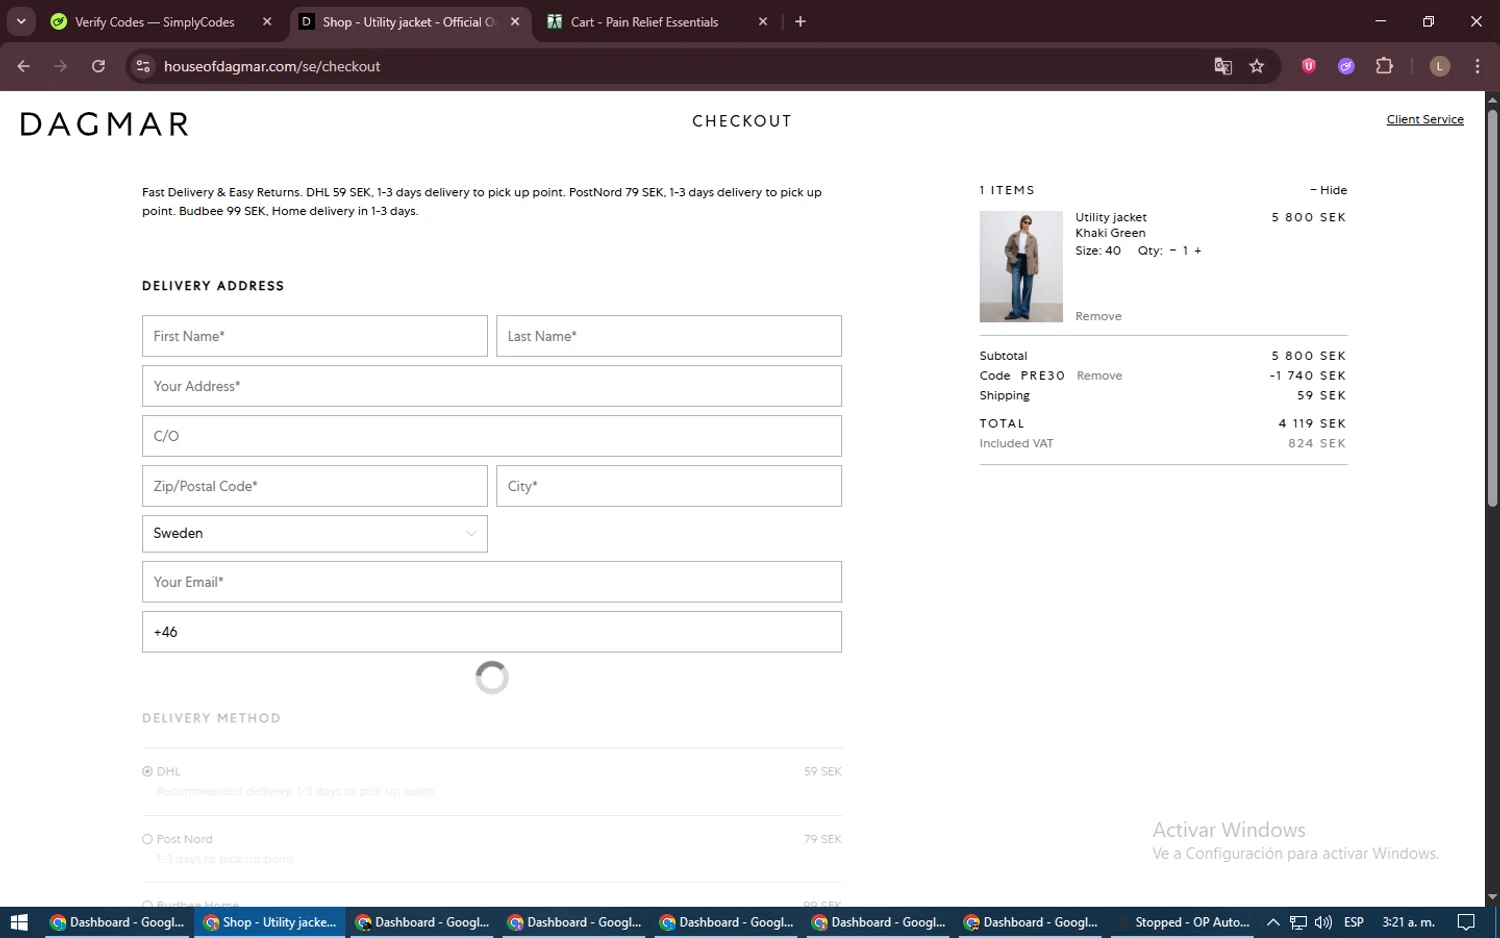Click the translate page icon
Image resolution: width=1500 pixels, height=938 pixels.
[x=1223, y=66]
